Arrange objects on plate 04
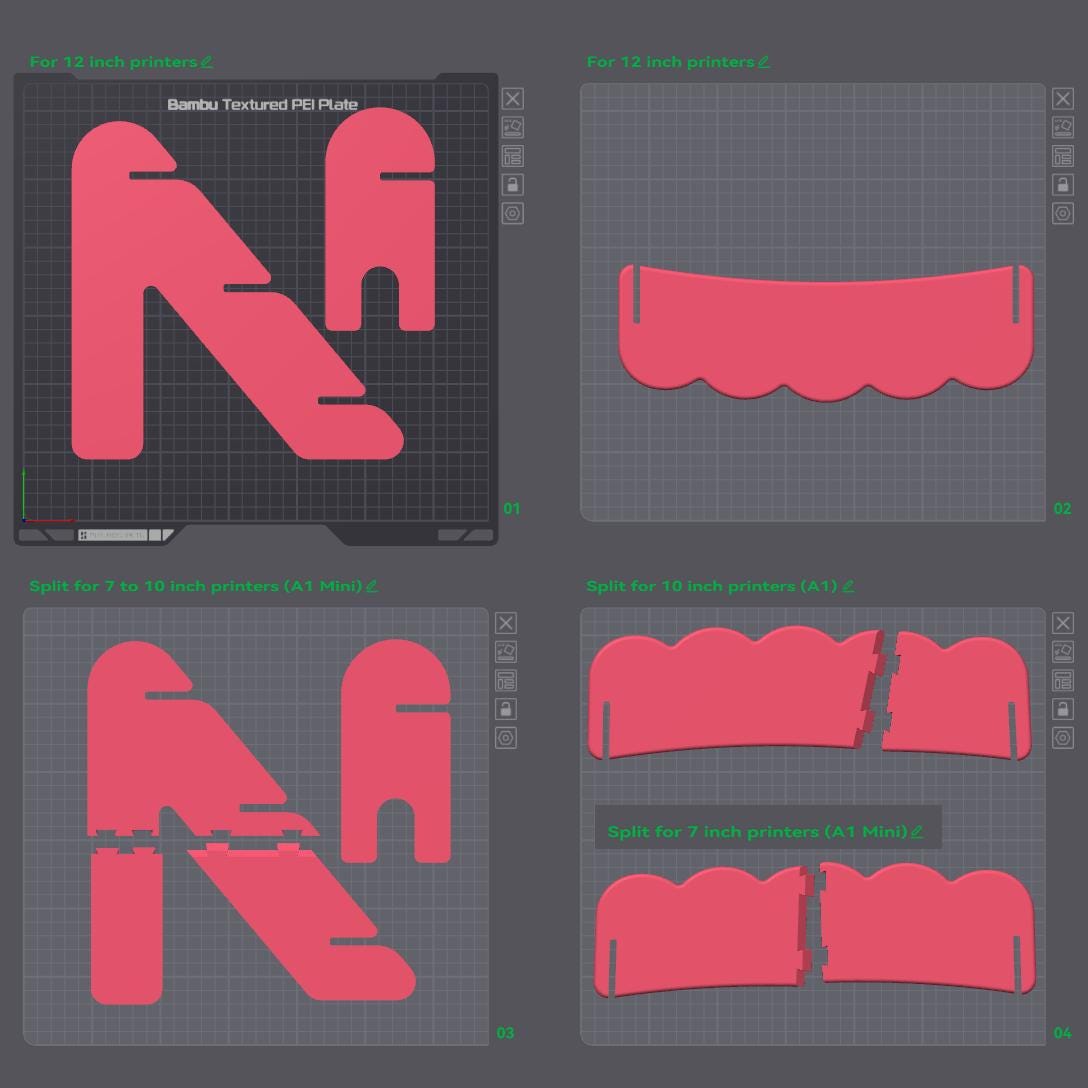This screenshot has width=1088, height=1088. pos(1062,681)
